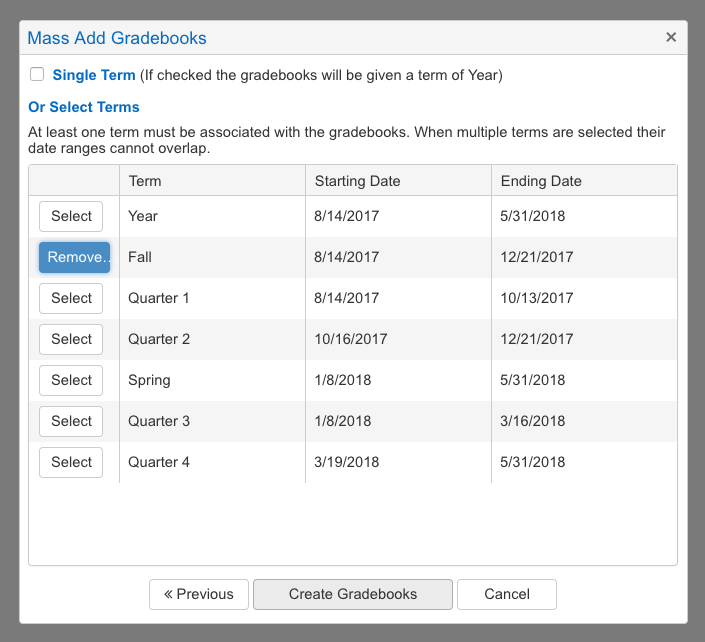Click the Ending Date column header

(541, 181)
